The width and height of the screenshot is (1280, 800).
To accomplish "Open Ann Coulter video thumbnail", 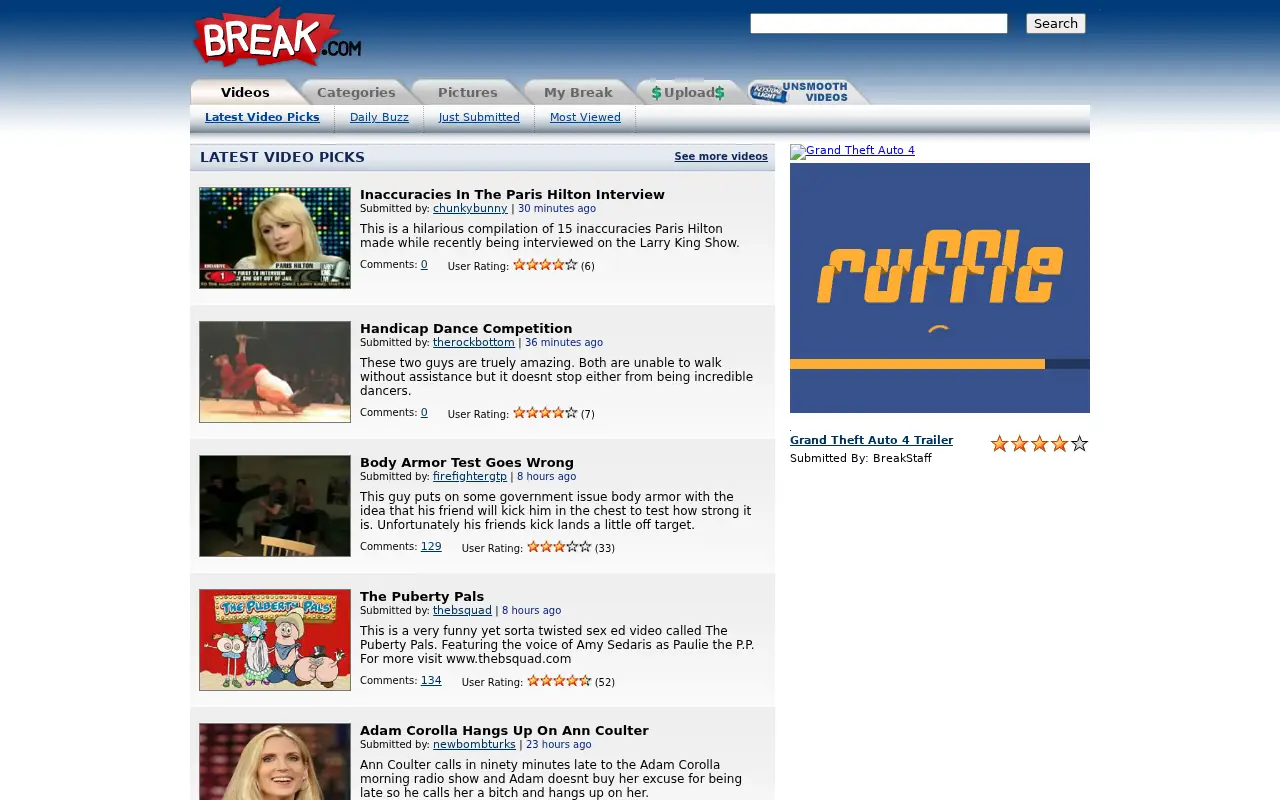I will tap(275, 761).
